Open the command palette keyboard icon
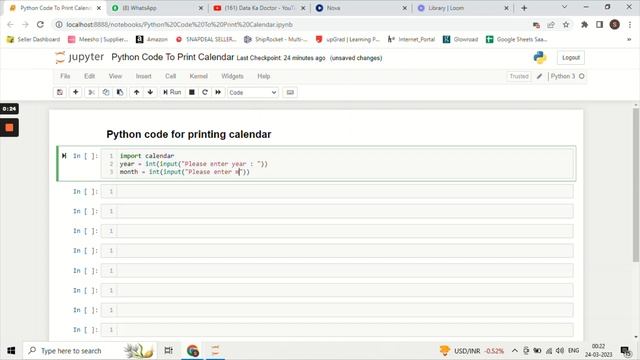Screen dimensions: 640x360 [290, 92]
